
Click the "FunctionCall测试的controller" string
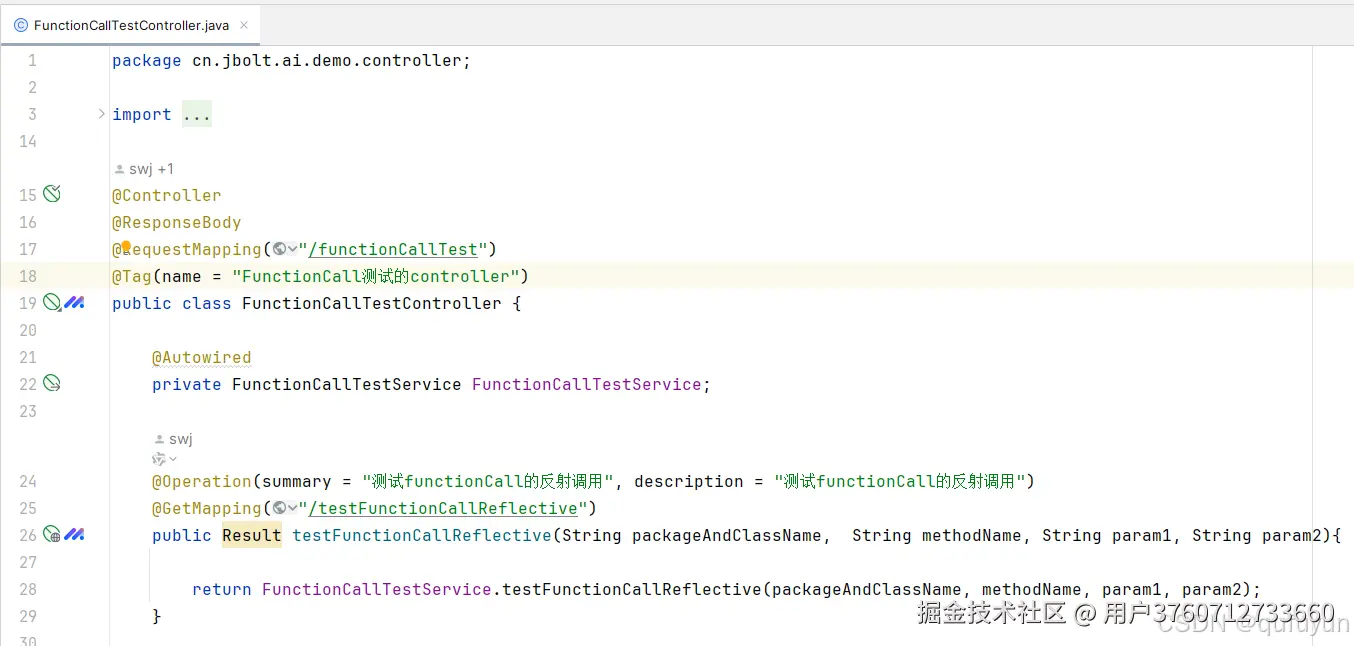coord(375,276)
